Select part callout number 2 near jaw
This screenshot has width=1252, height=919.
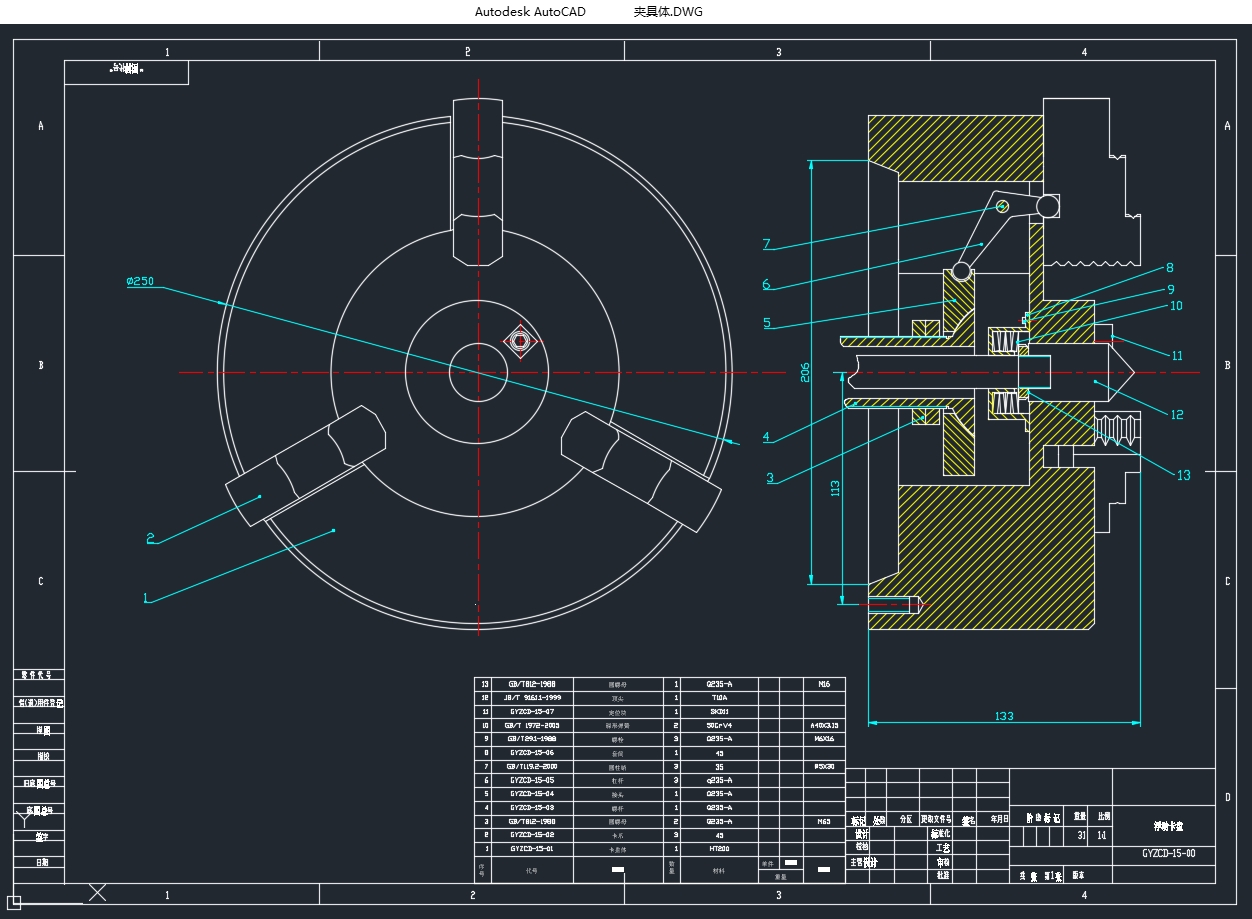click(151, 538)
